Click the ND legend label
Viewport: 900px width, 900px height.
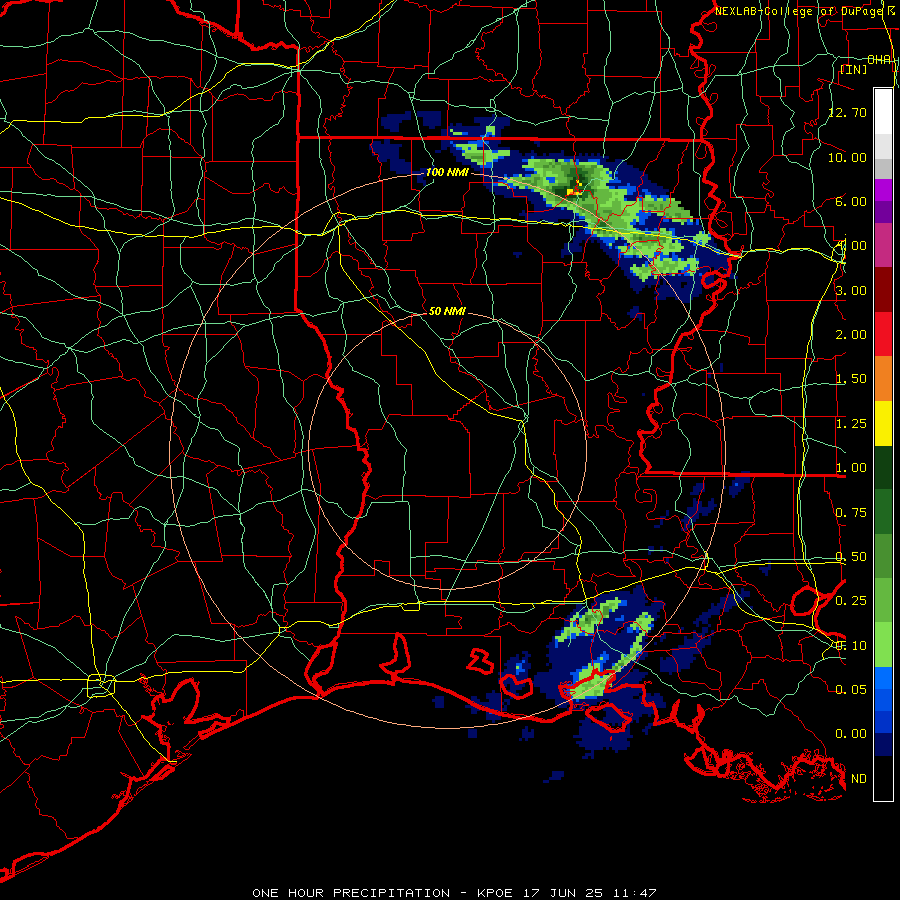click(x=859, y=779)
